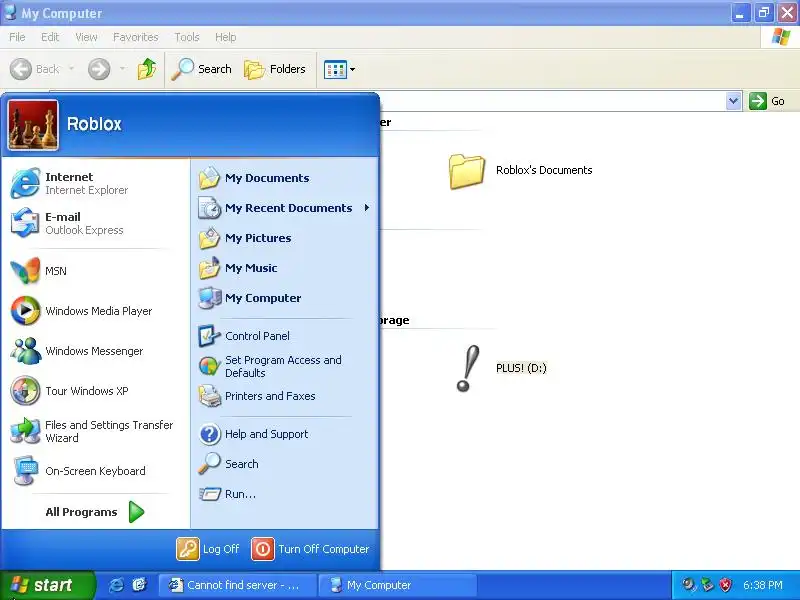The image size is (800, 600).
Task: Open Back button history dropdown
Action: click(x=71, y=69)
